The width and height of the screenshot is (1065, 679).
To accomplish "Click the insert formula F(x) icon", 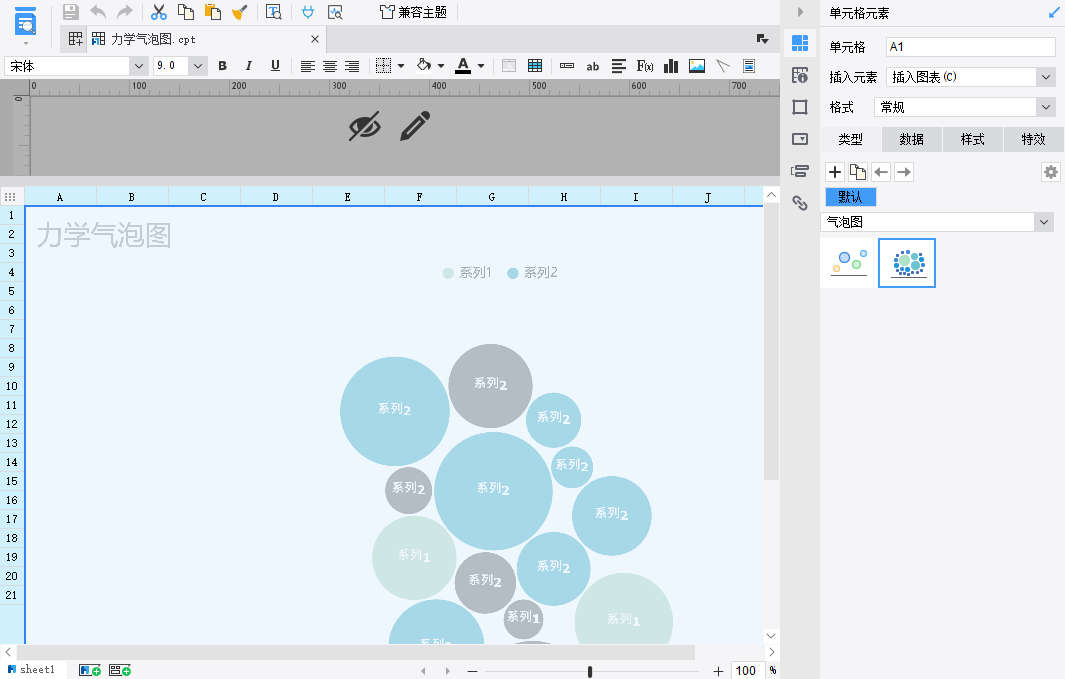I will pyautogui.click(x=645, y=66).
